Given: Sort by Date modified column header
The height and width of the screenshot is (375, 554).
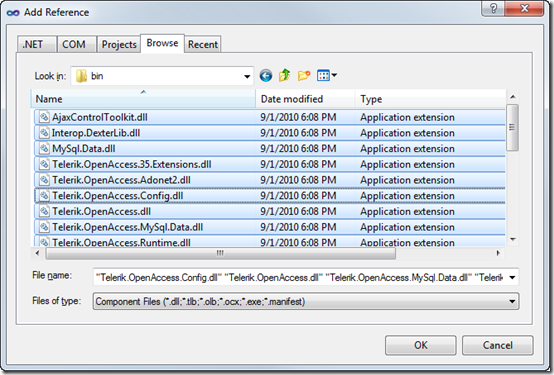Looking at the screenshot, I should point(305,99).
